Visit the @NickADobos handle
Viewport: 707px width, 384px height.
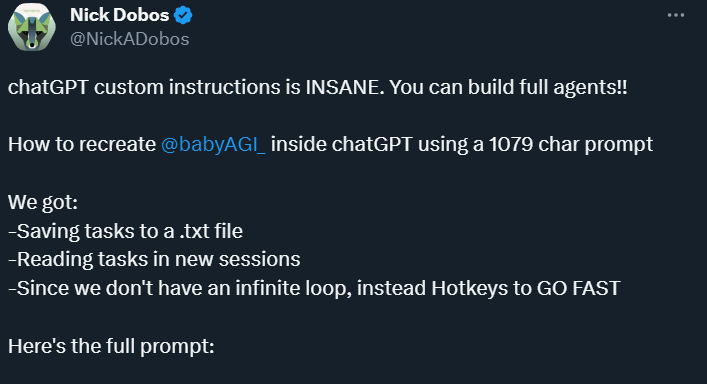[130, 39]
